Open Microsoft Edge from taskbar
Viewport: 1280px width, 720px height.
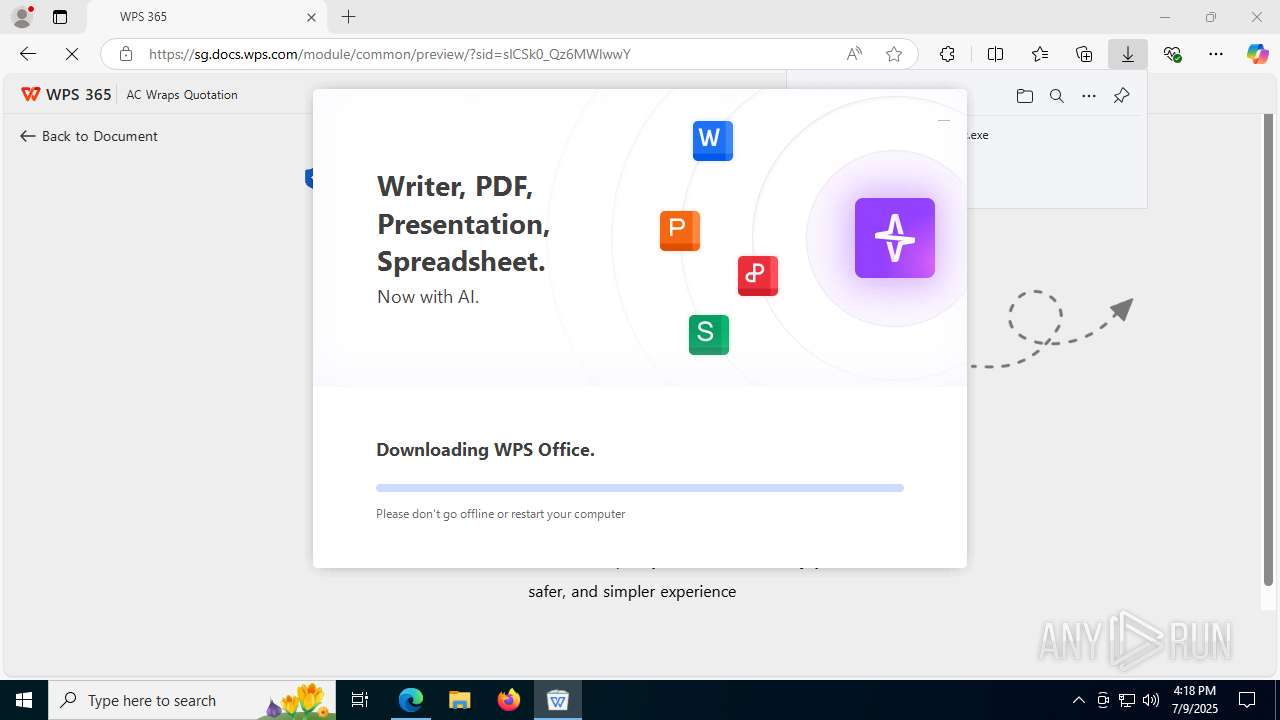411,700
